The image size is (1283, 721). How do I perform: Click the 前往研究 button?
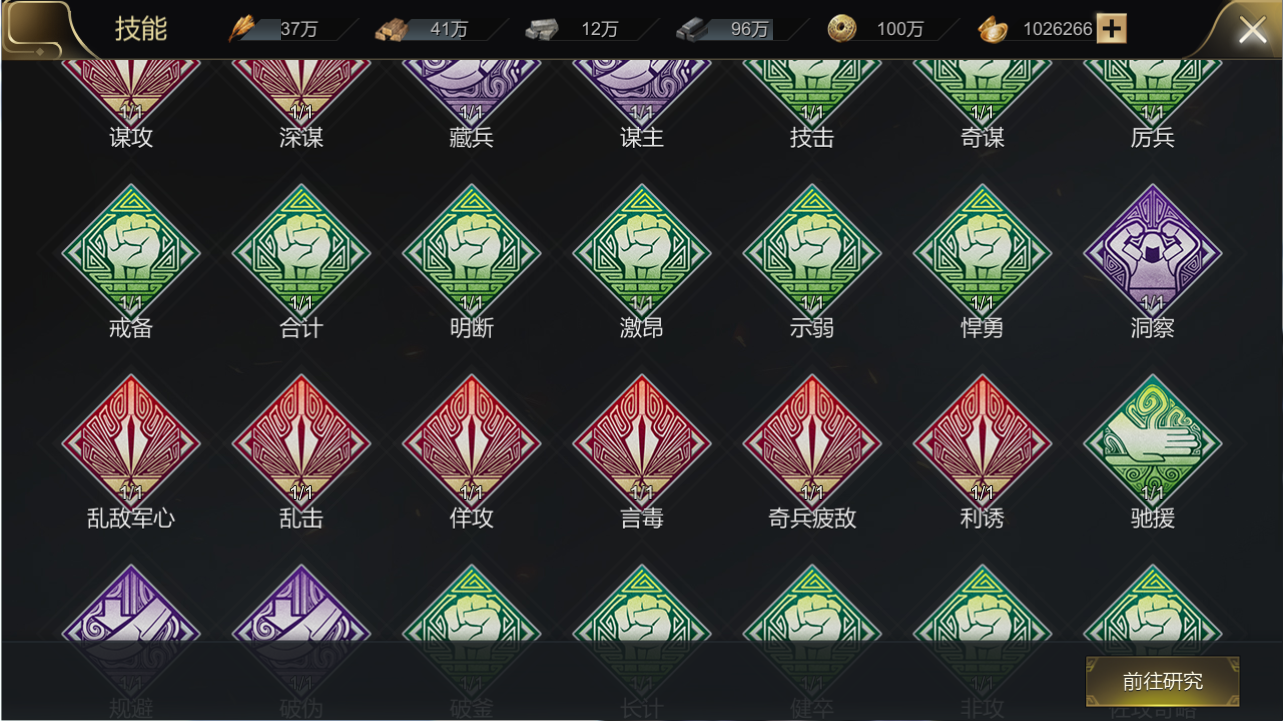pyautogui.click(x=1162, y=682)
